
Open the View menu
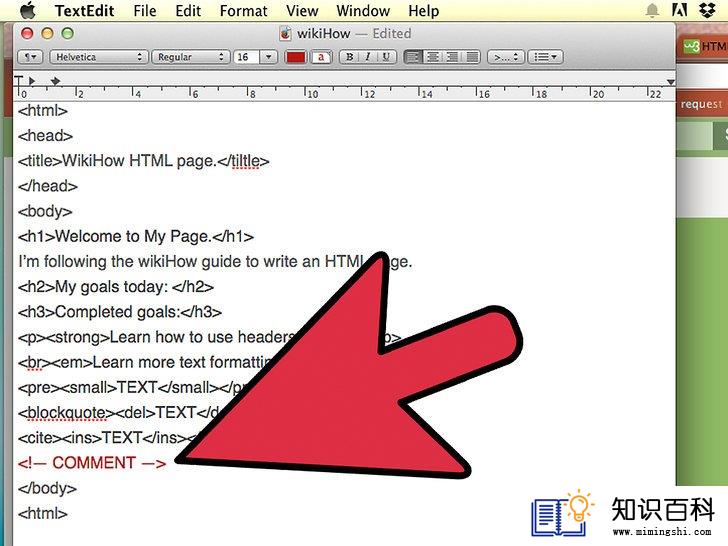[302, 11]
